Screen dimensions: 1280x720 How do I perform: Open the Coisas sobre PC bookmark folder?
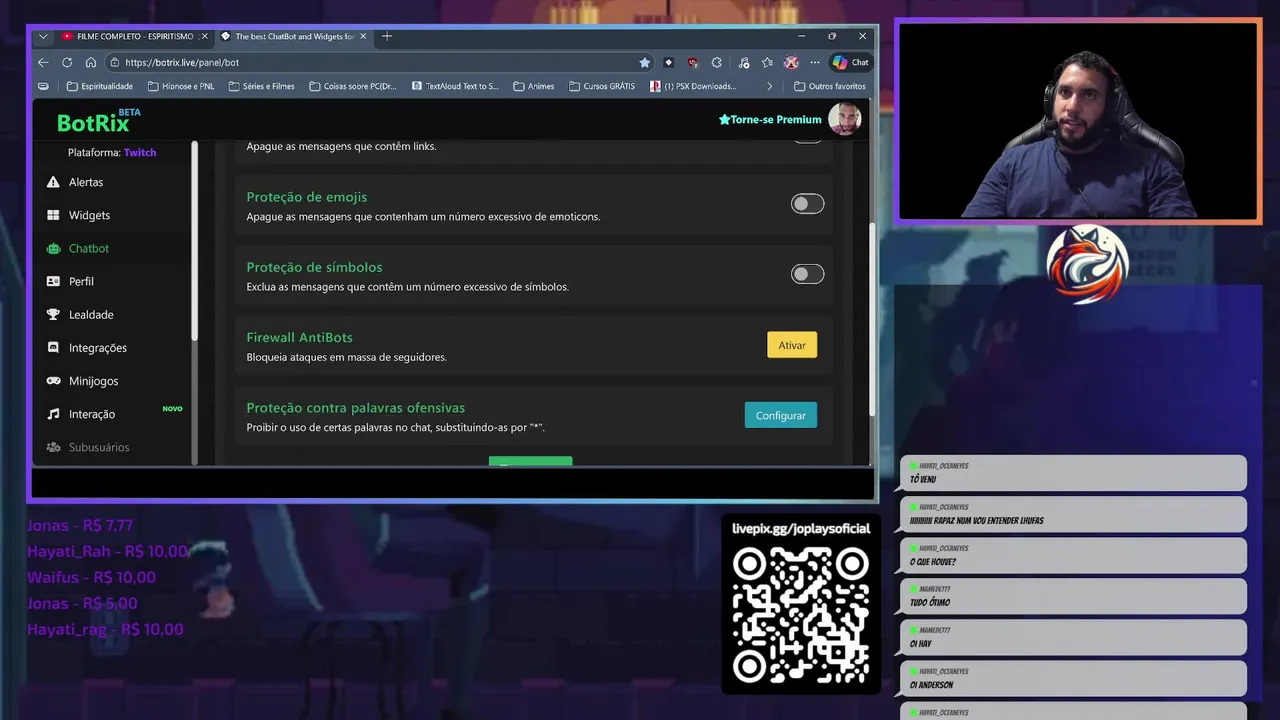352,86
